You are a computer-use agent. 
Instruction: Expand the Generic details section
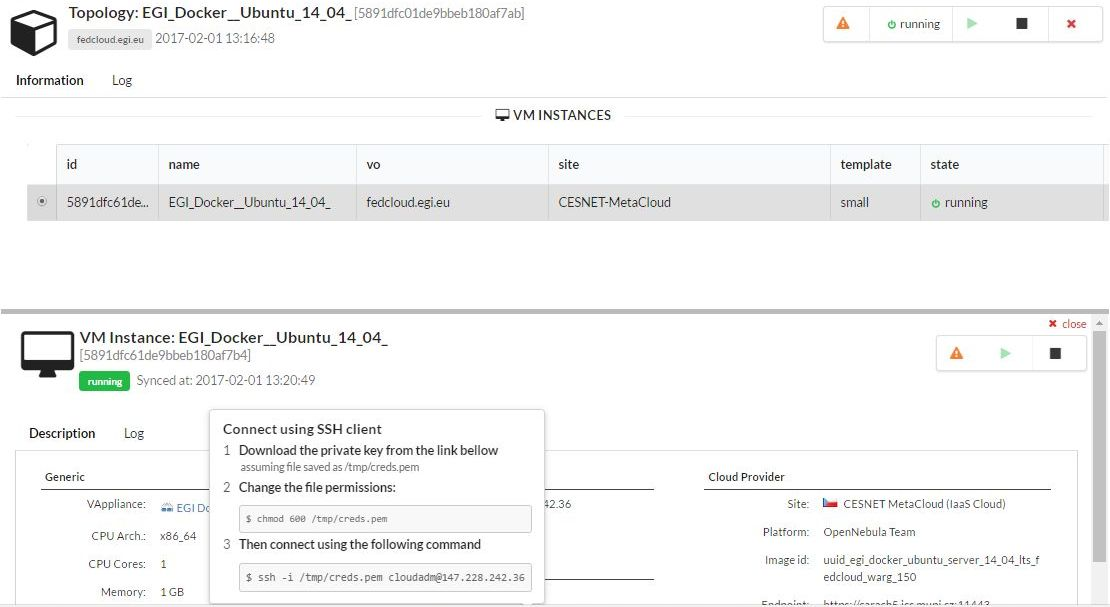tap(64, 477)
